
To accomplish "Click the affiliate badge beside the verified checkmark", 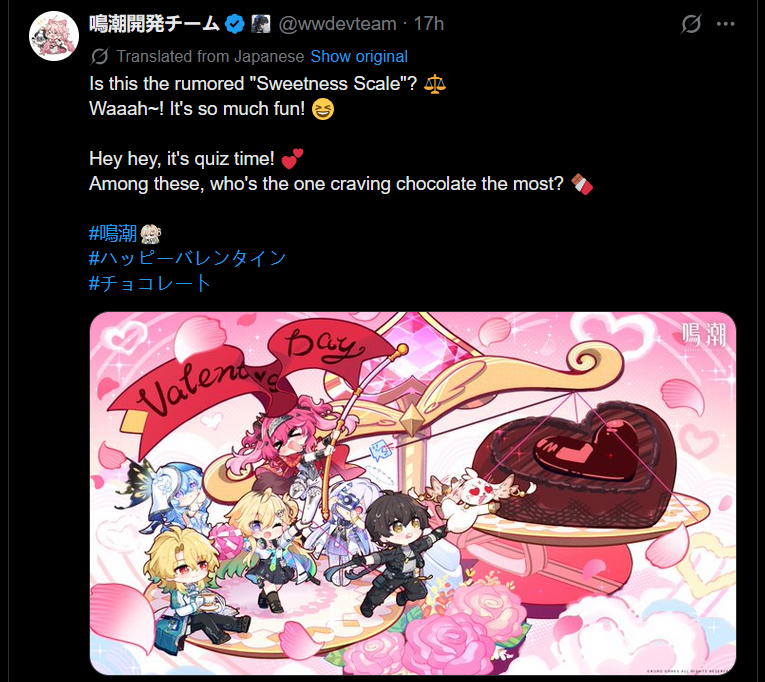I will pos(261,24).
